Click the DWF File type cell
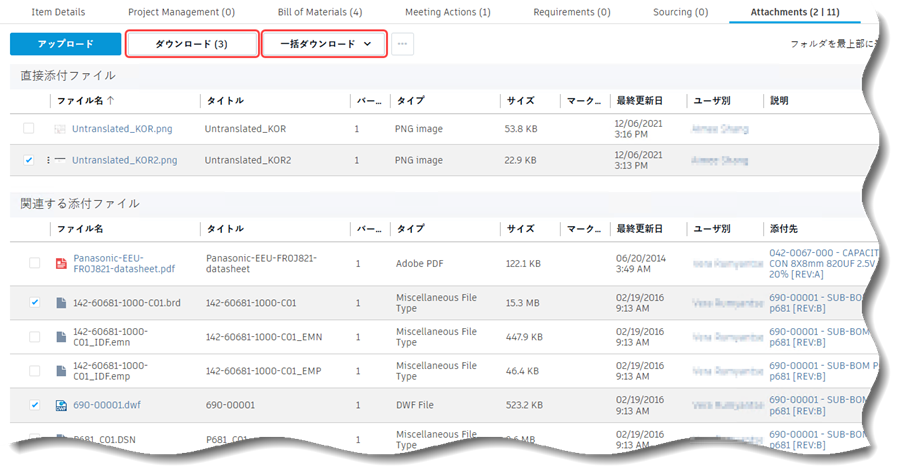Image resolution: width=900 pixels, height=475 pixels. click(x=414, y=405)
